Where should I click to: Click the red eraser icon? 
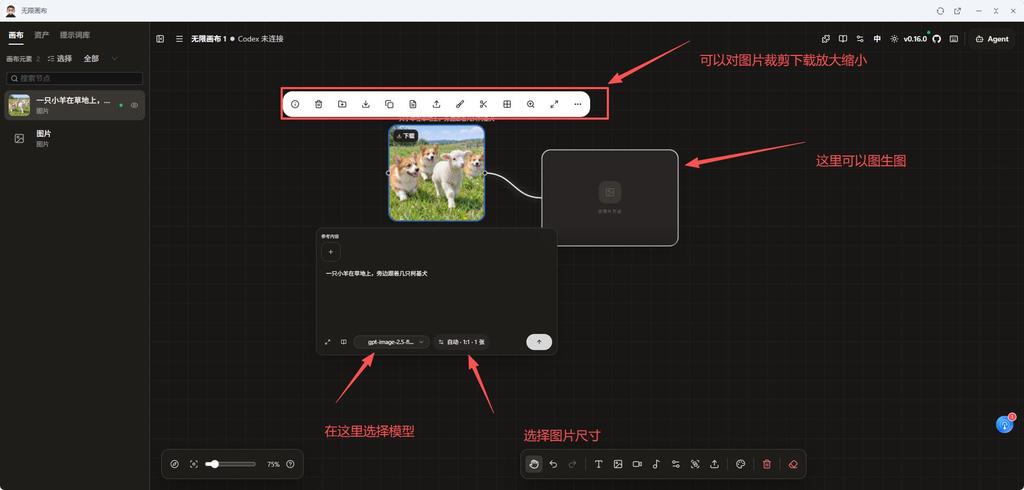pos(793,464)
